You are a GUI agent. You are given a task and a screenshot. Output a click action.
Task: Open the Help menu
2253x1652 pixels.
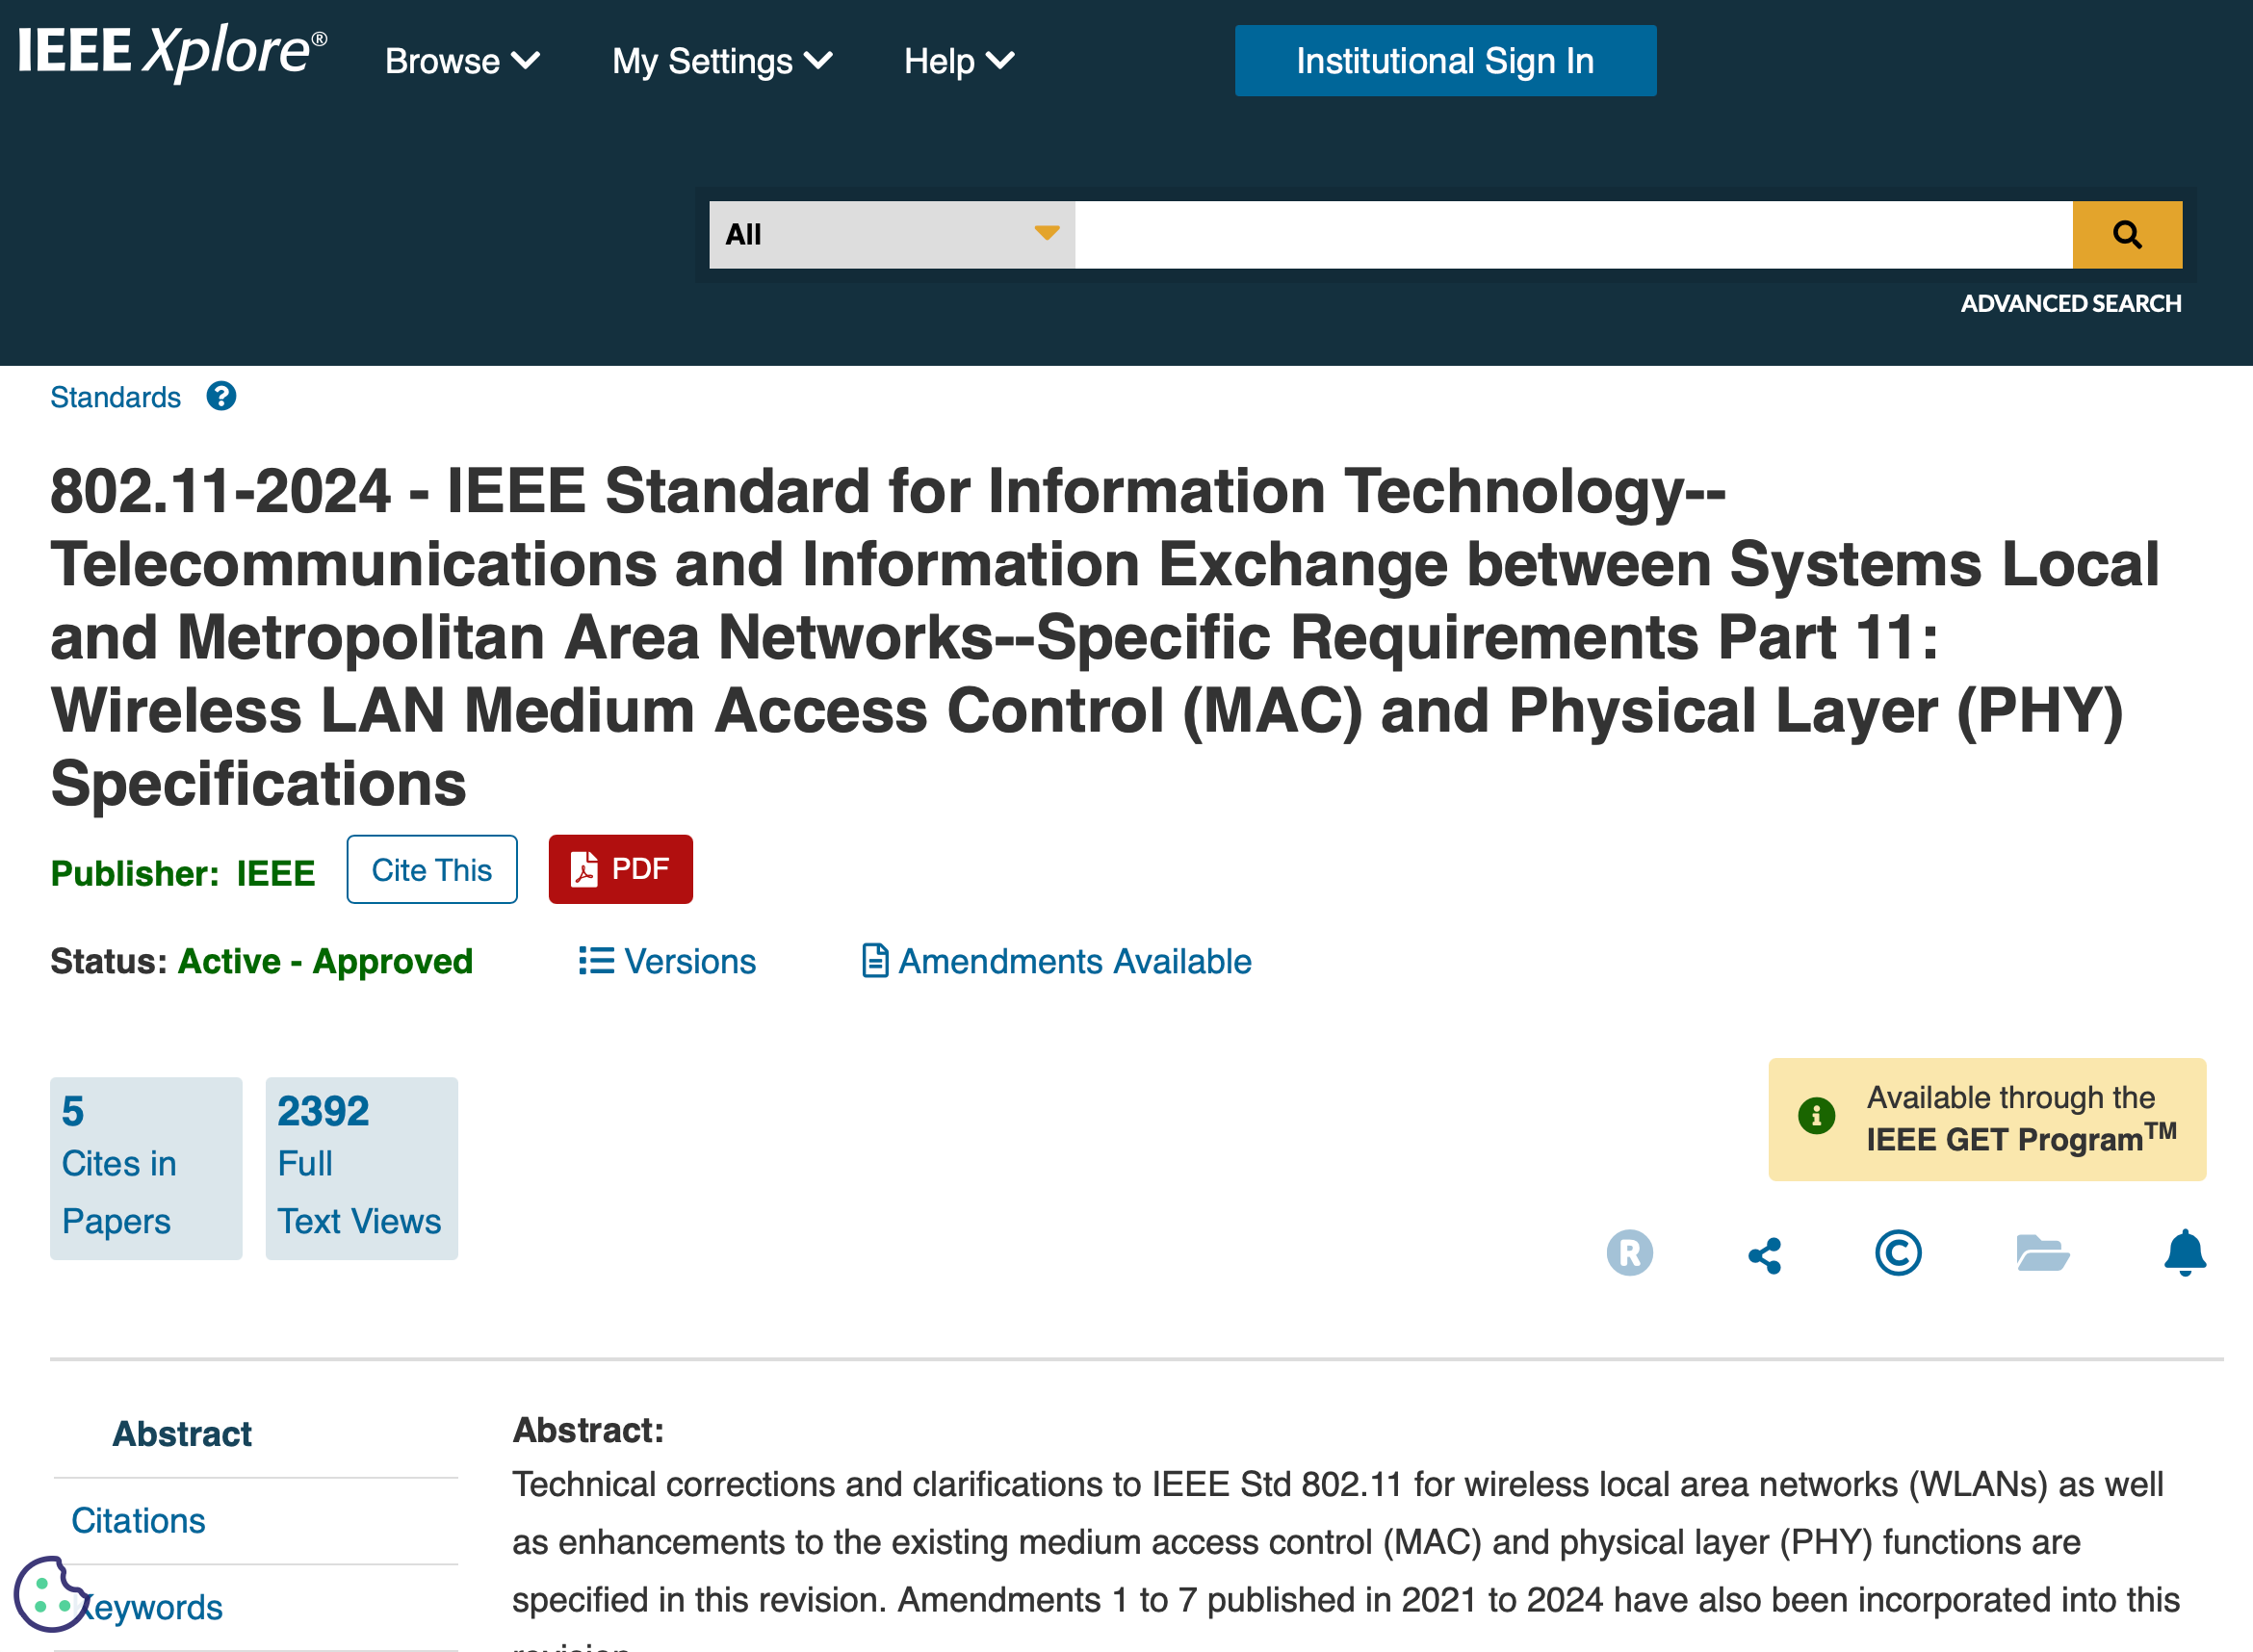[958, 62]
